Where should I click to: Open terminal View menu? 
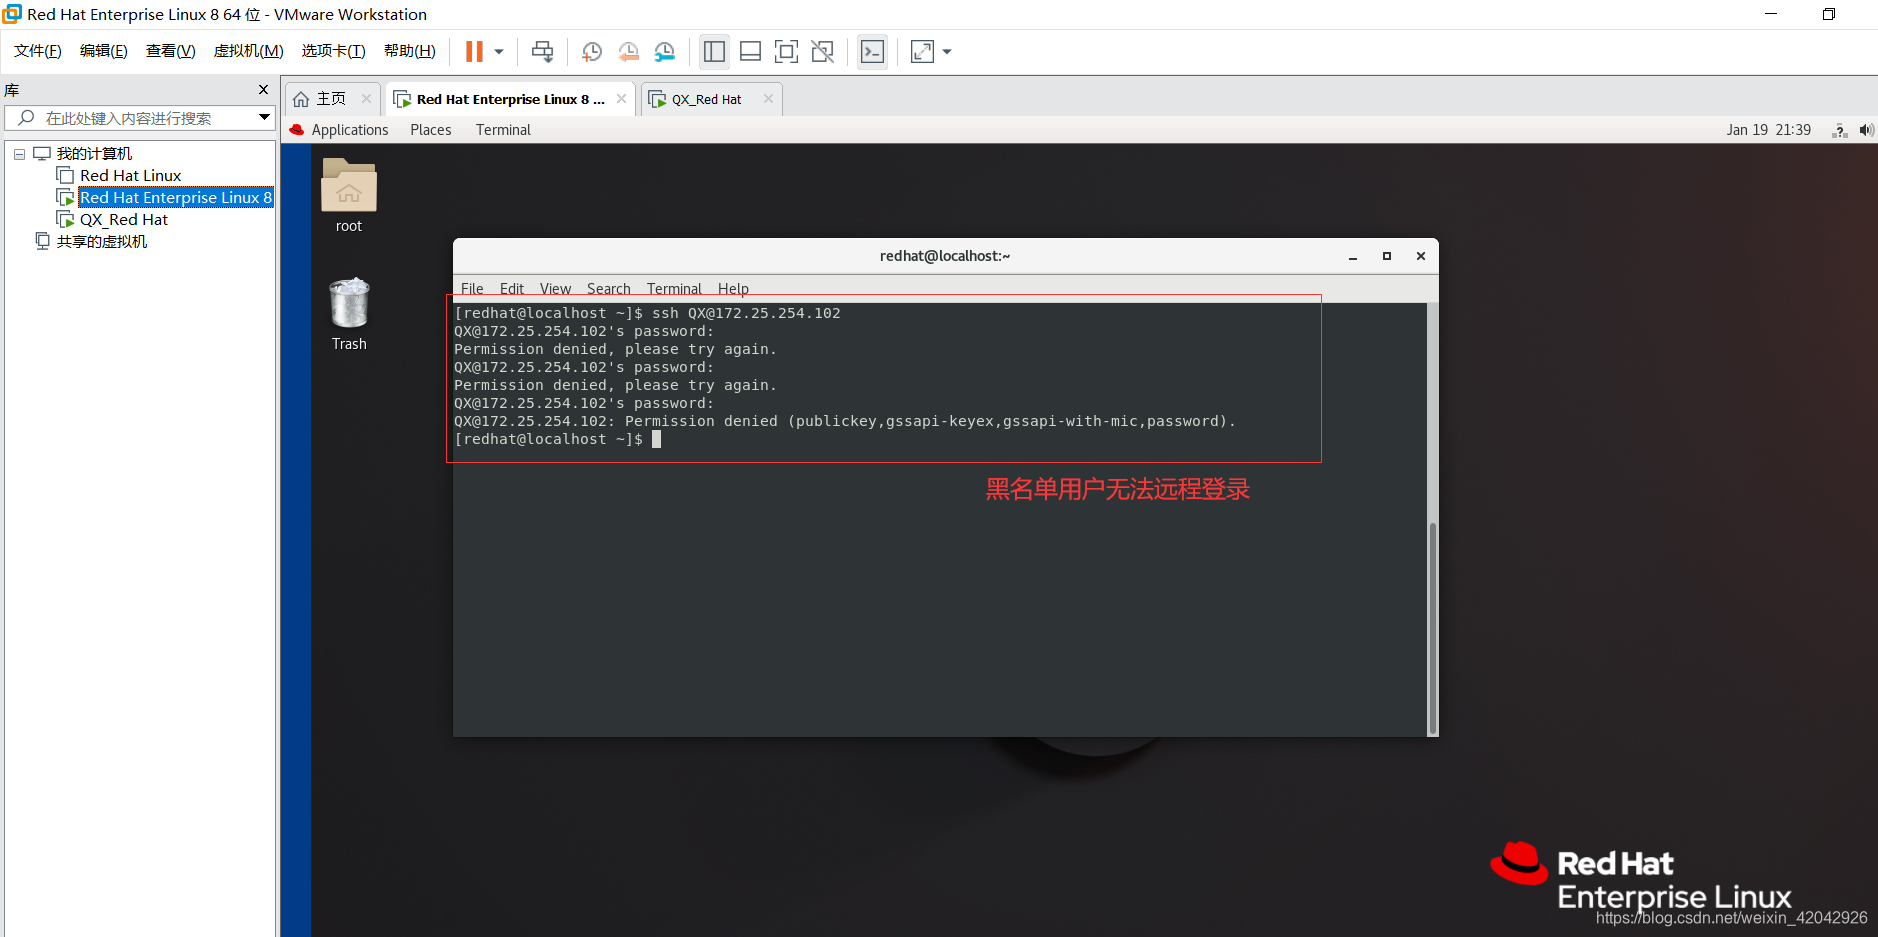click(x=555, y=289)
